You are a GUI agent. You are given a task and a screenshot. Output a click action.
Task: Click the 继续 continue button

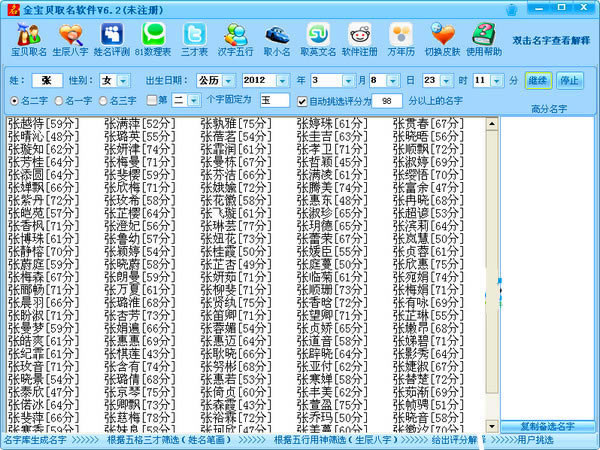538,81
